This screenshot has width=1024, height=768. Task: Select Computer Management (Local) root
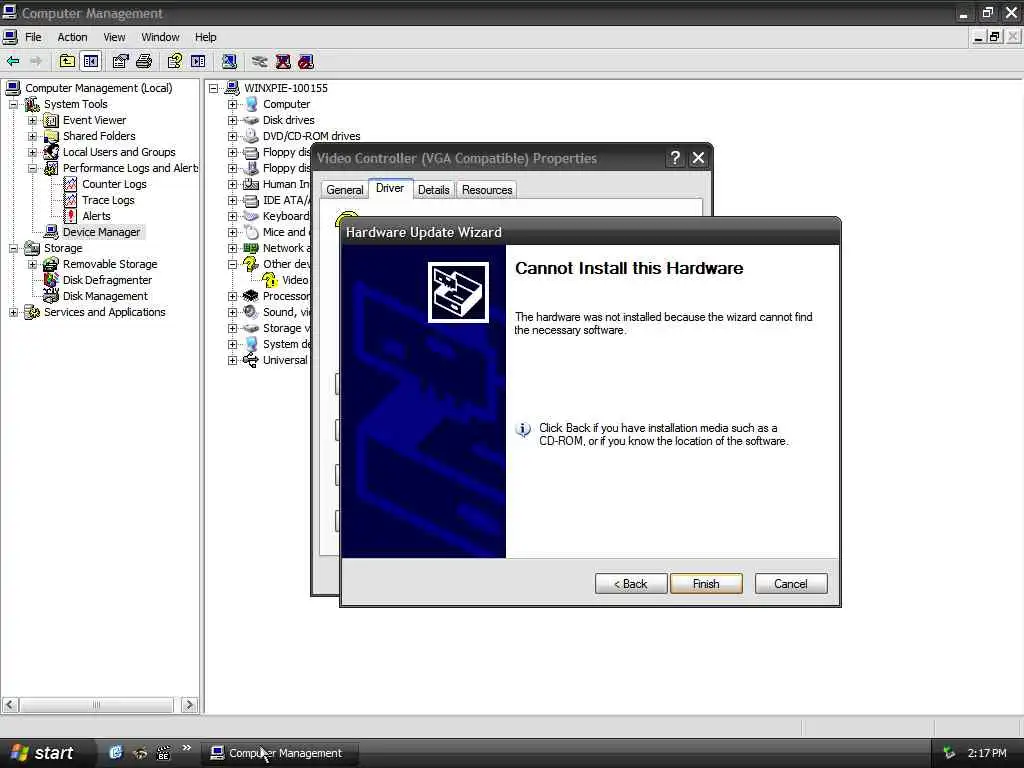[99, 88]
